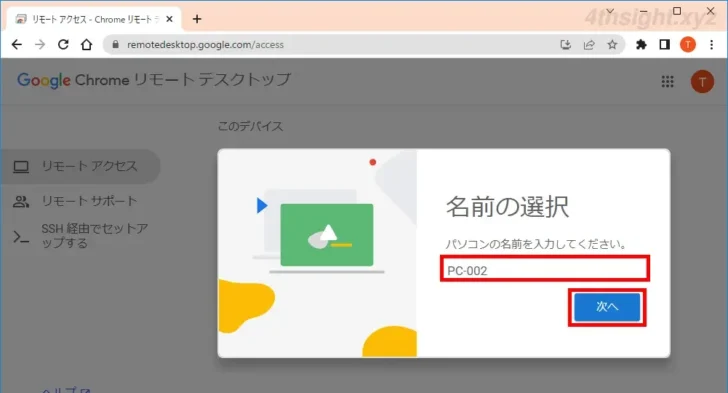
Task: Click the lock icon in the address bar
Action: point(116,45)
